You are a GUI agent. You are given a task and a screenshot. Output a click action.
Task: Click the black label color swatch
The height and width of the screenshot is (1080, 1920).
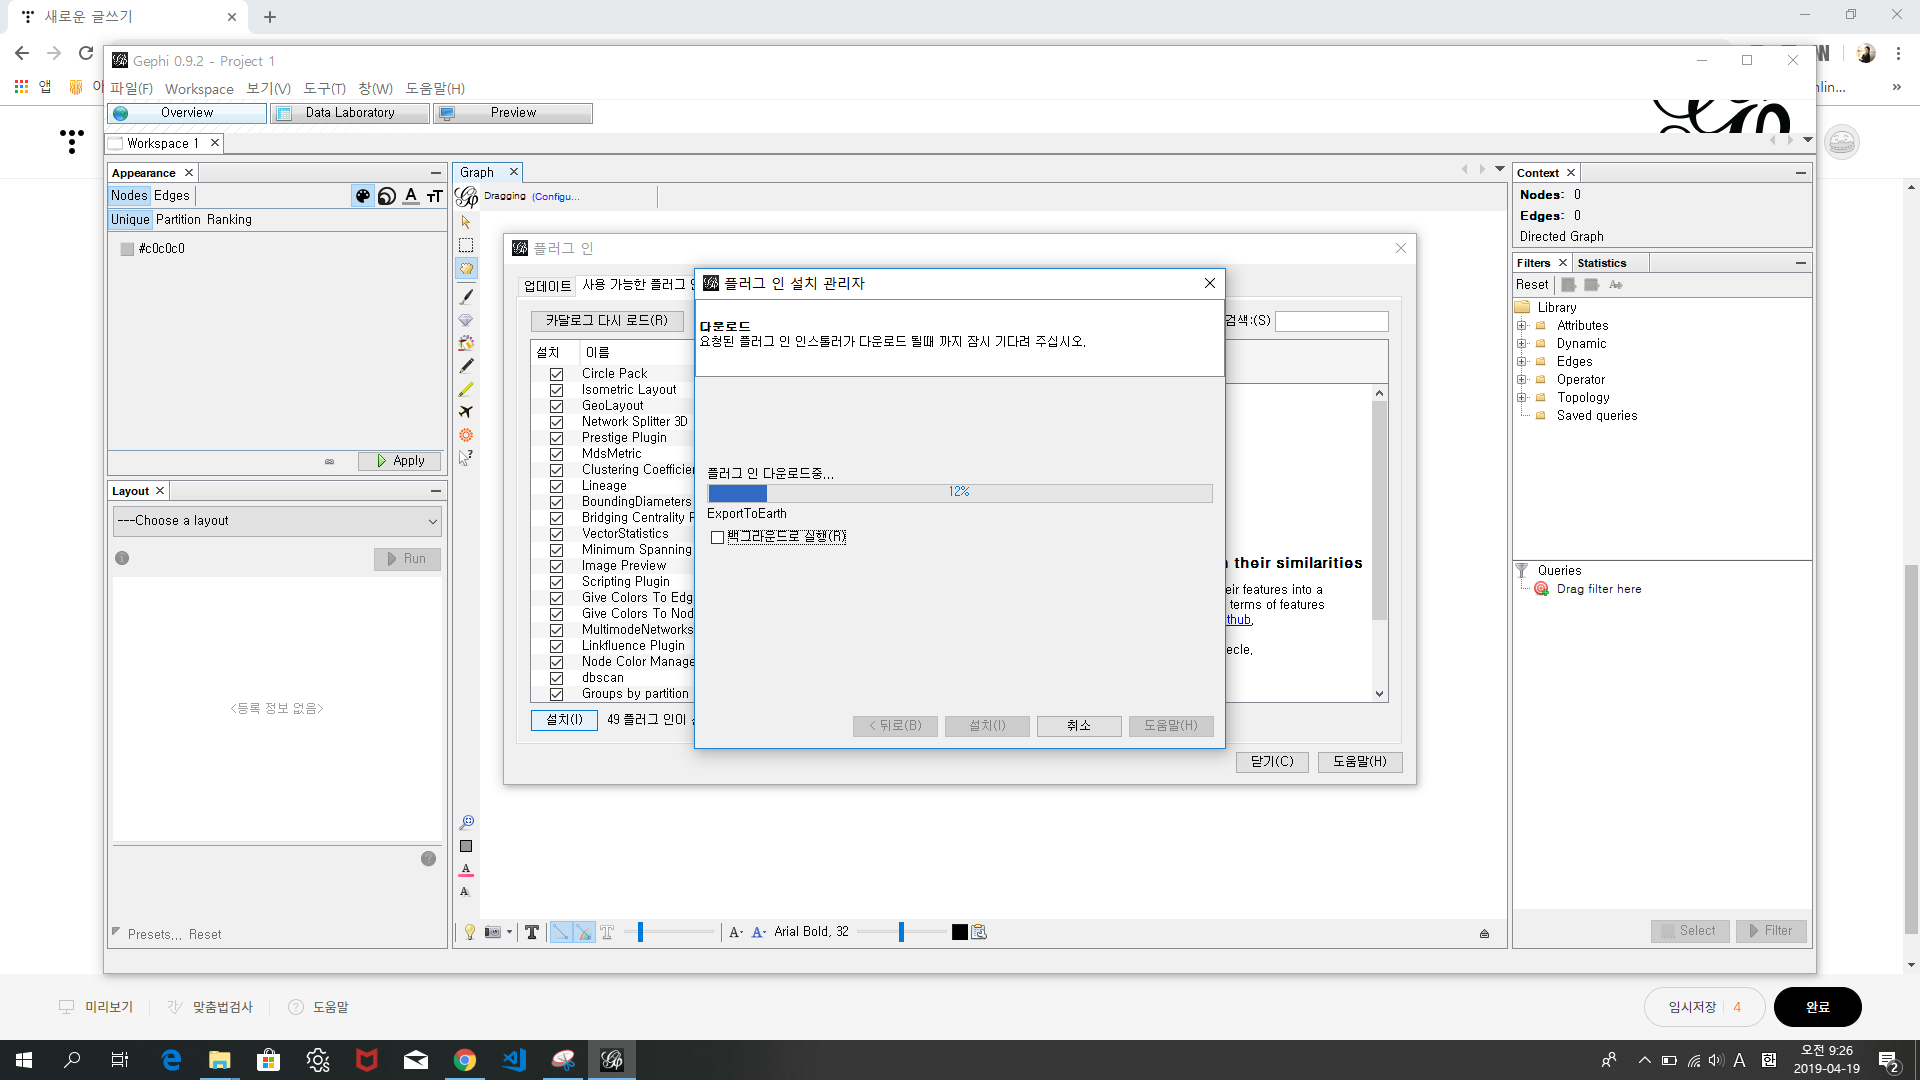point(960,932)
